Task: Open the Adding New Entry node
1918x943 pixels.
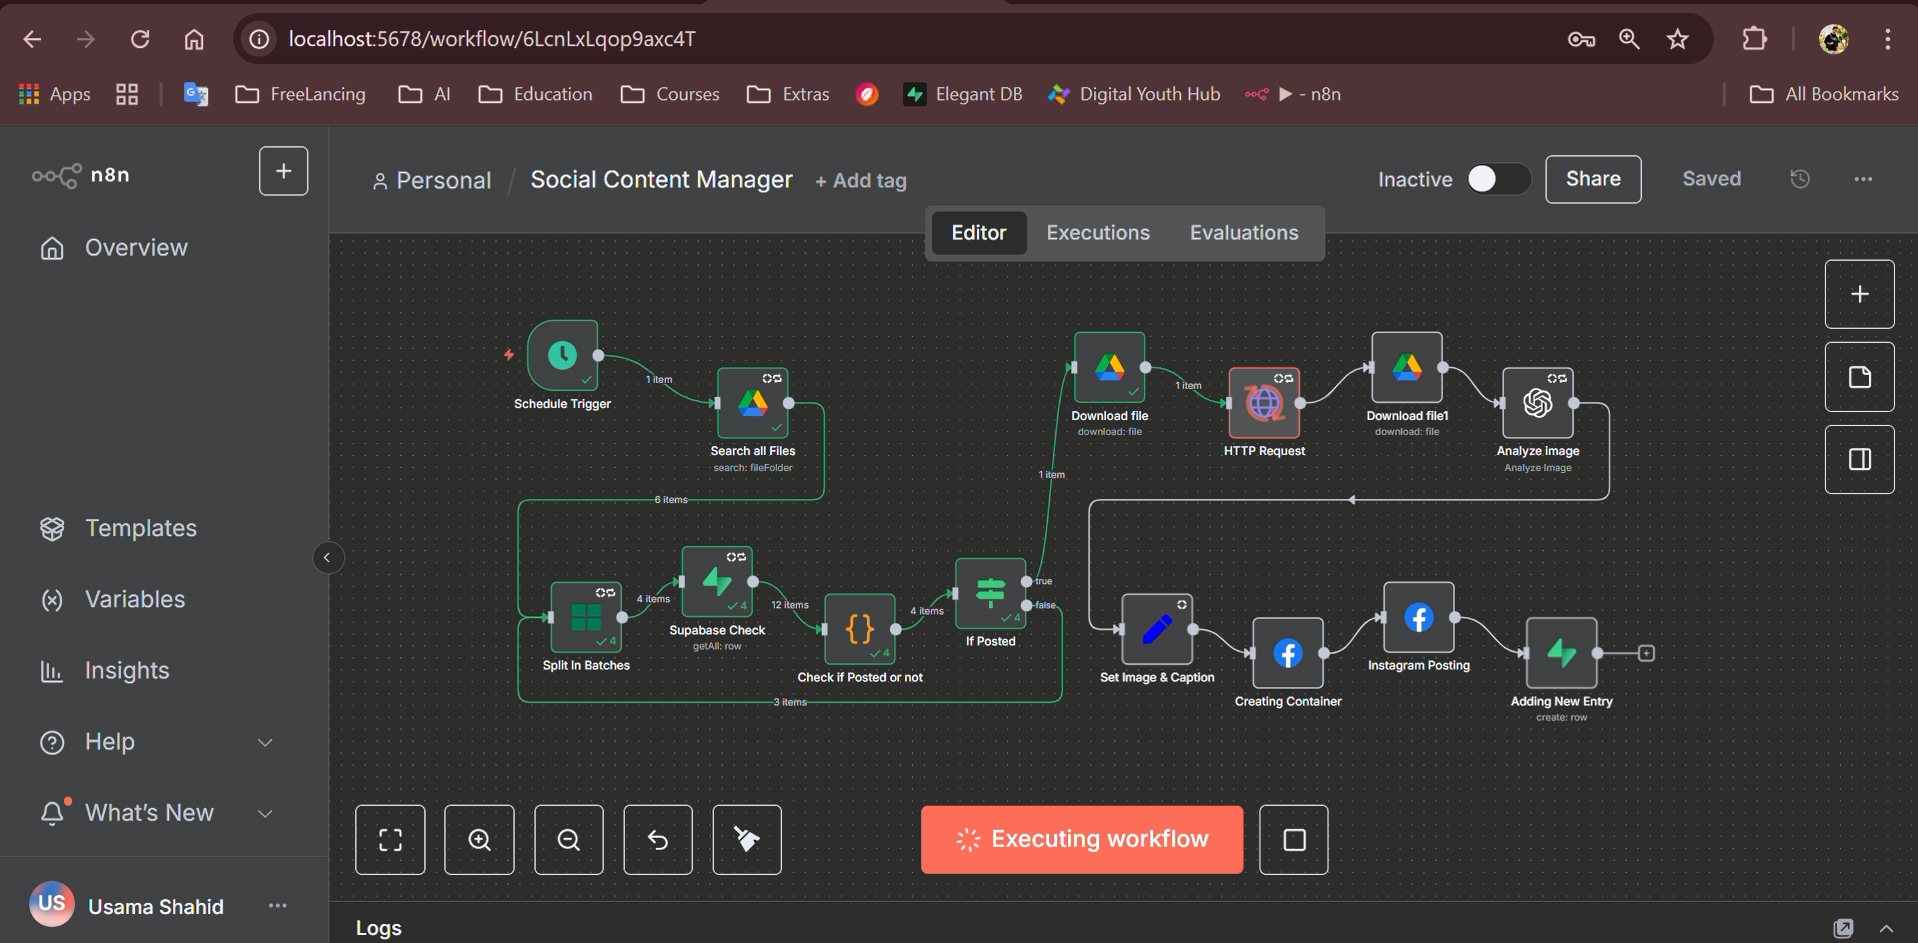Action: coord(1562,653)
